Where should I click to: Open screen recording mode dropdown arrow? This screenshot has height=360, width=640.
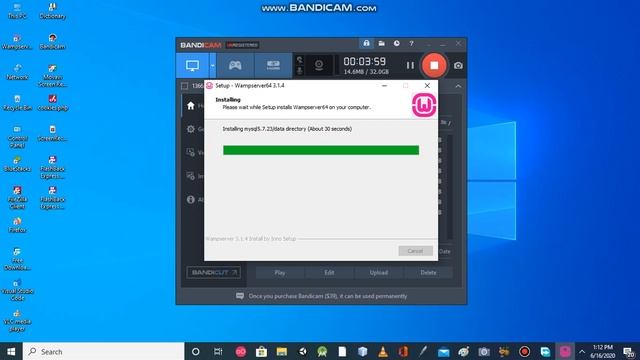click(x=212, y=65)
